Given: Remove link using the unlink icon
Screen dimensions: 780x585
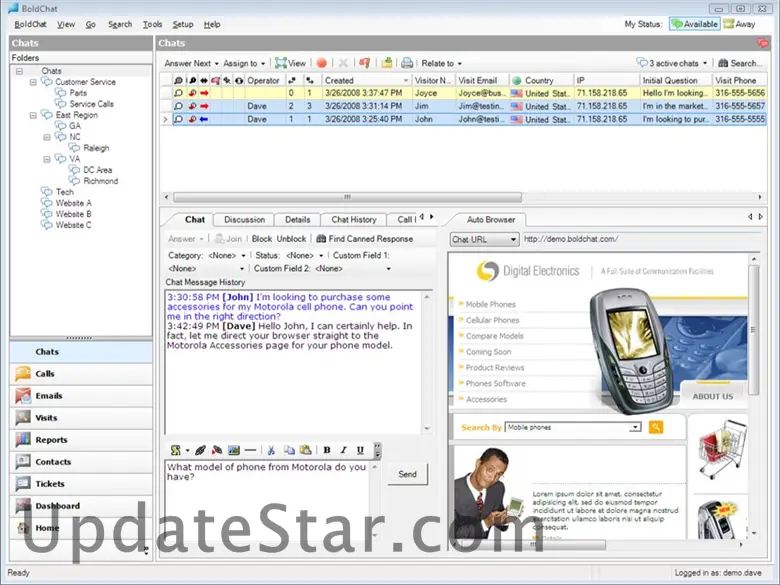Looking at the screenshot, I should 217,450.
